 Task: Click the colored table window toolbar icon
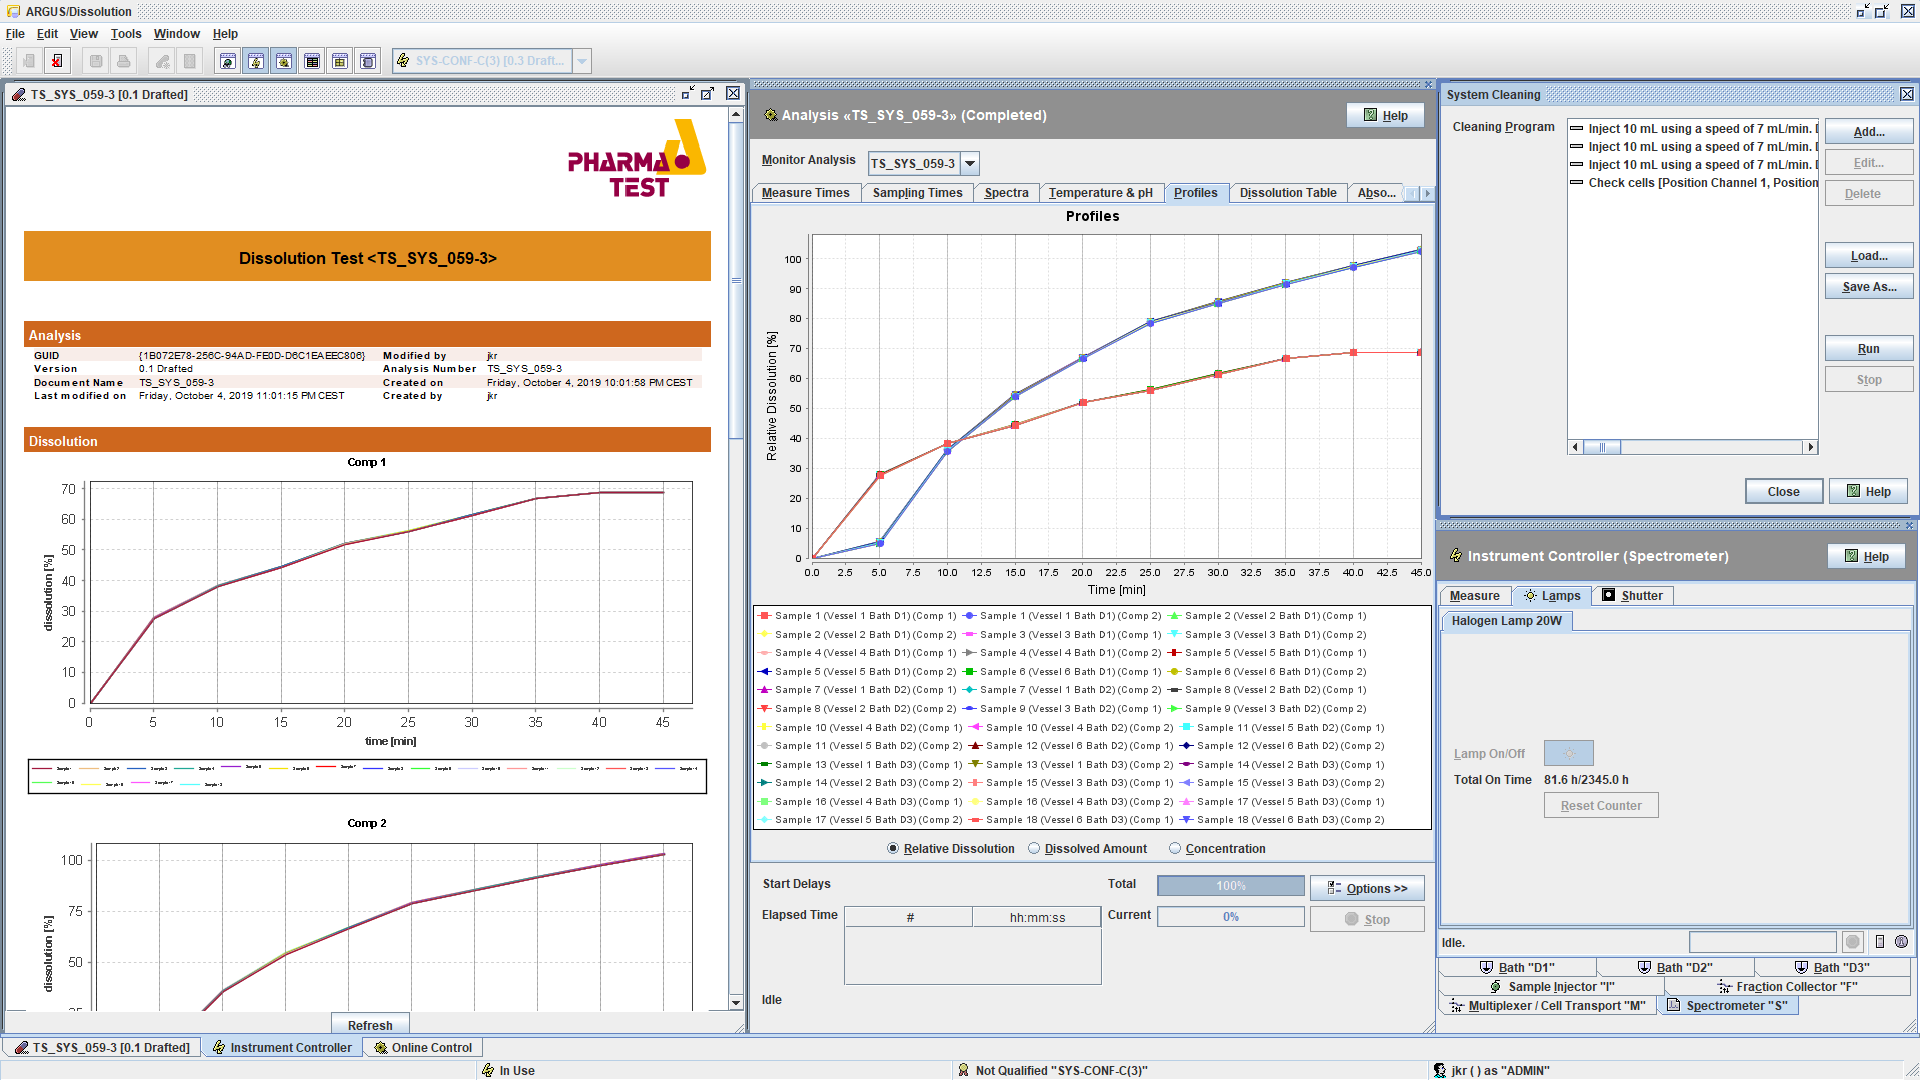(x=312, y=61)
